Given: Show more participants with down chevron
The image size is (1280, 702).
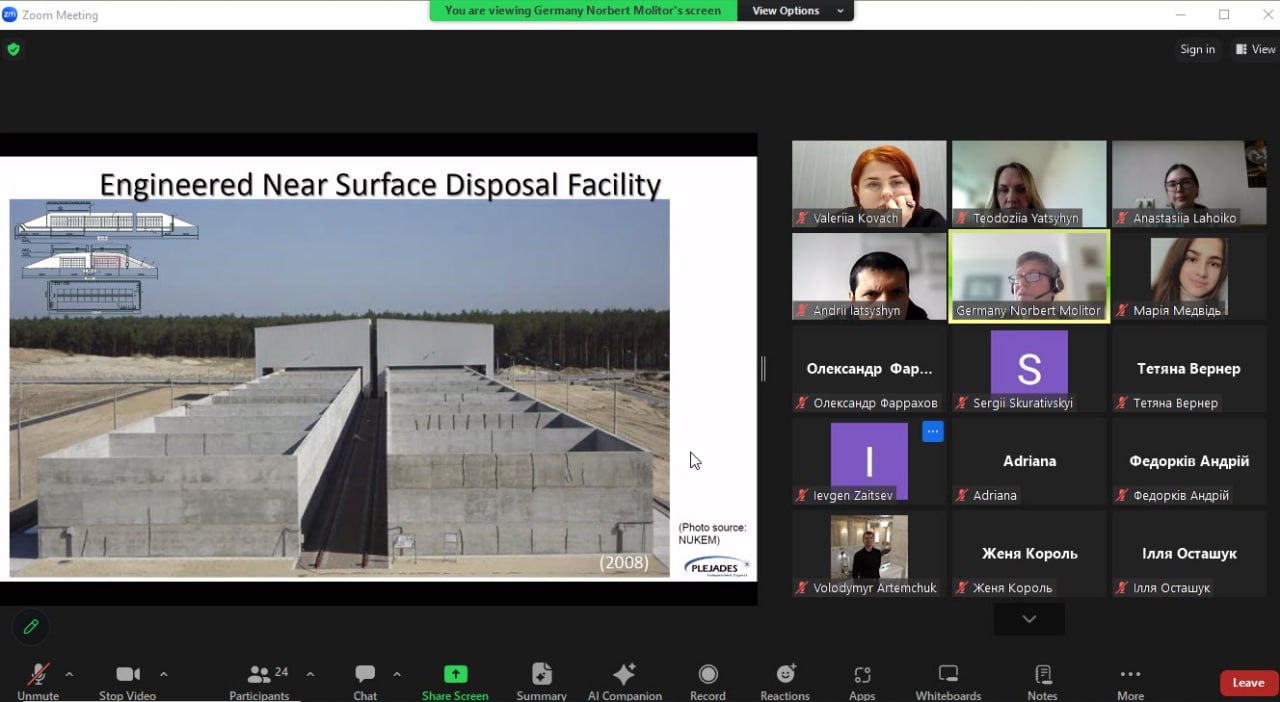Looking at the screenshot, I should pos(1029,619).
